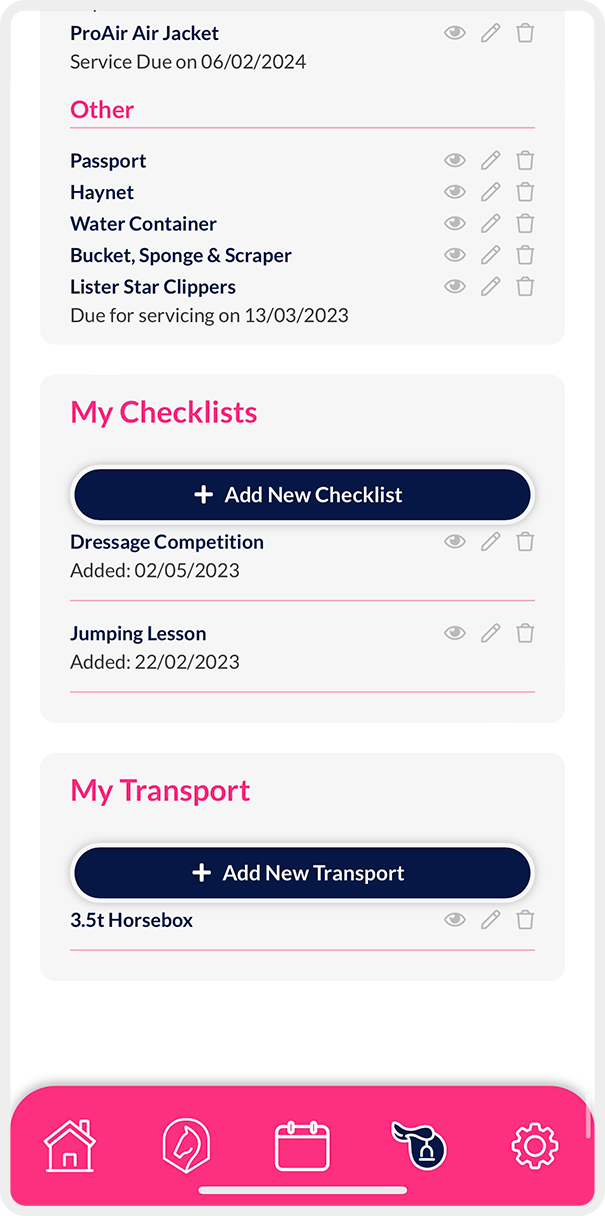The width and height of the screenshot is (605, 1216).
Task: Delete the Haynet item
Action: [x=525, y=192]
